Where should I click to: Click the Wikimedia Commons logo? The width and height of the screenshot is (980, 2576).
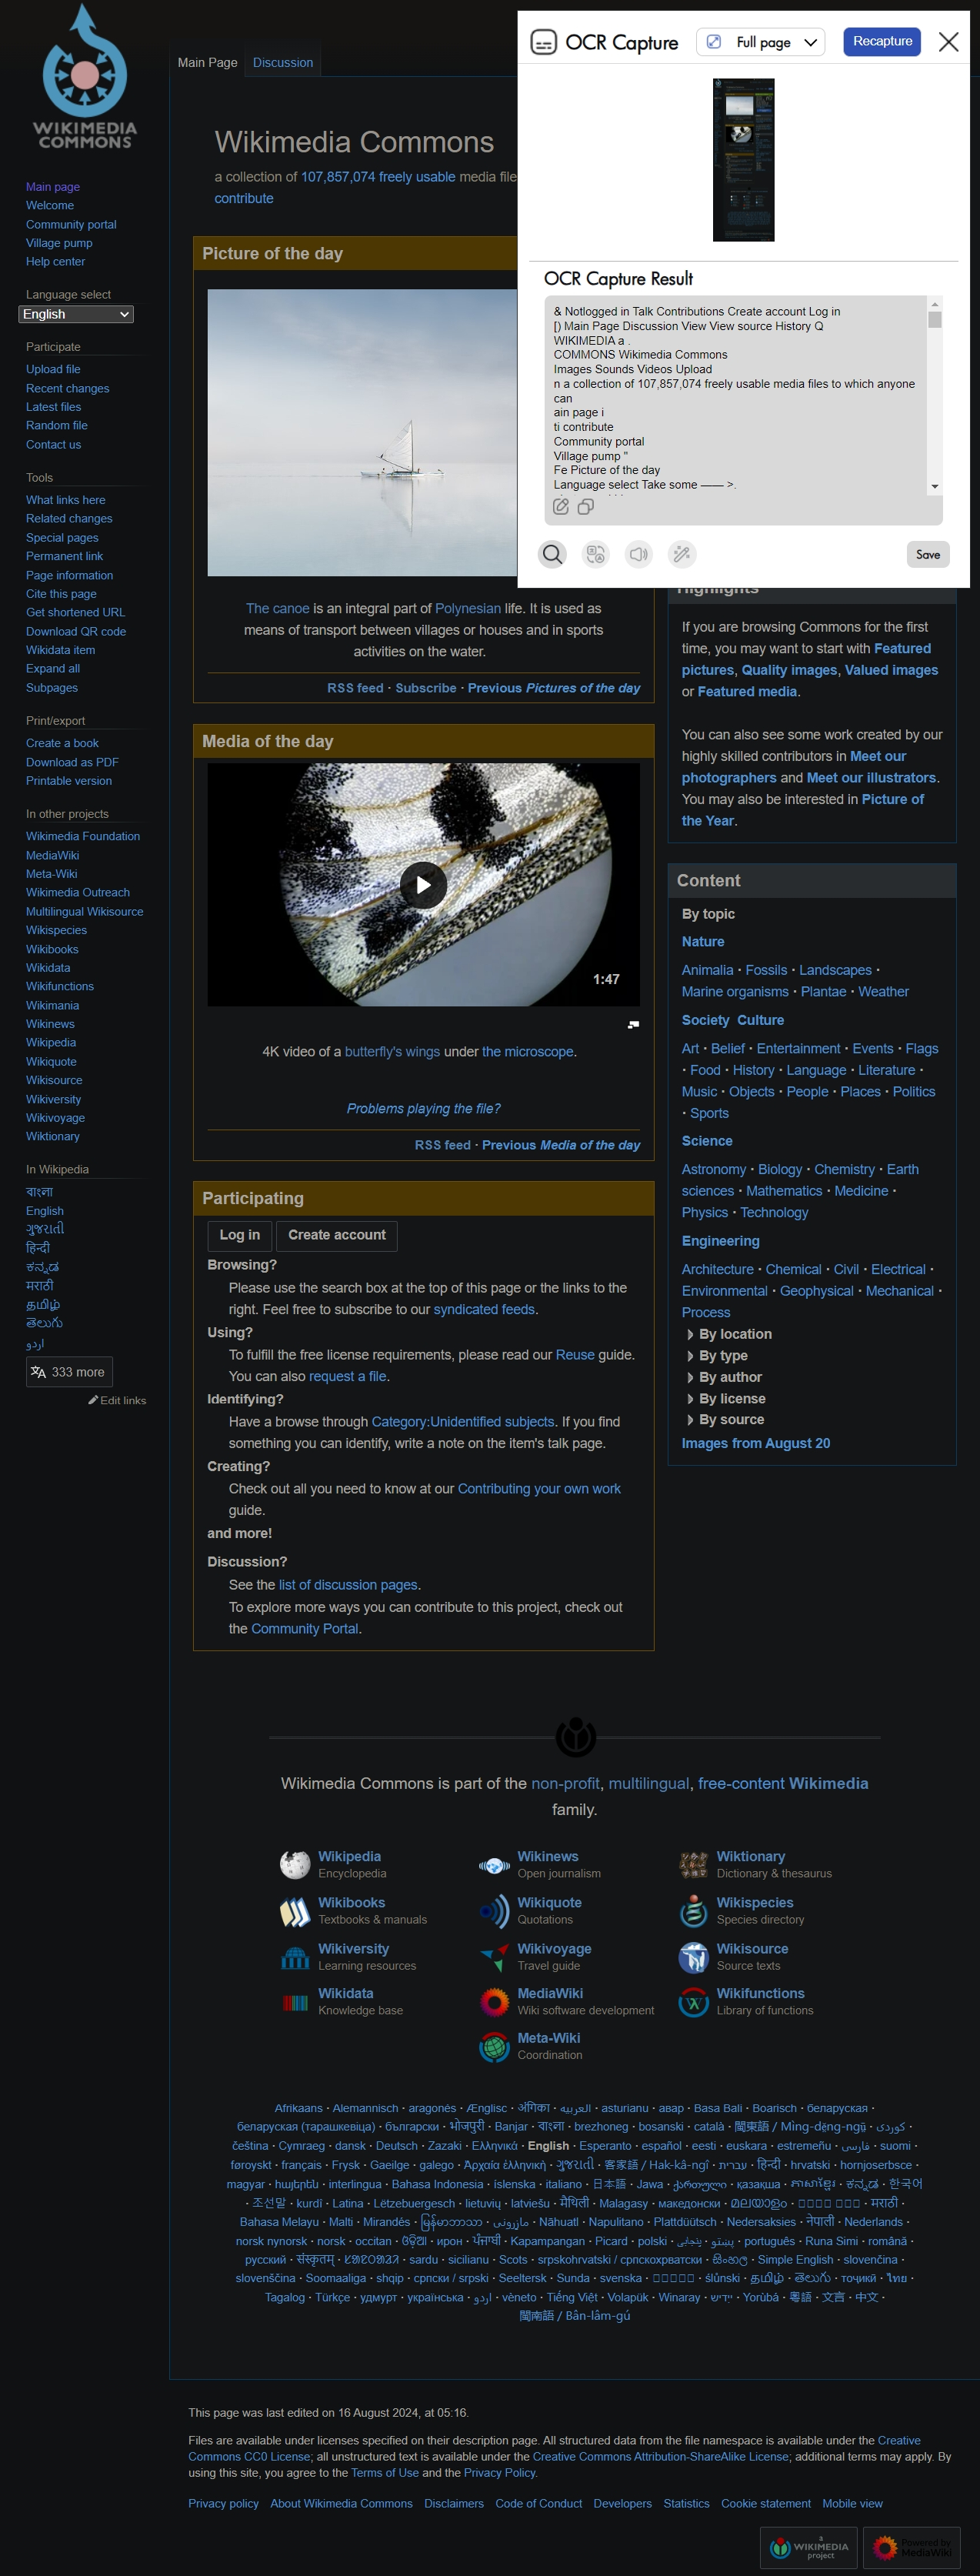pyautogui.click(x=85, y=78)
